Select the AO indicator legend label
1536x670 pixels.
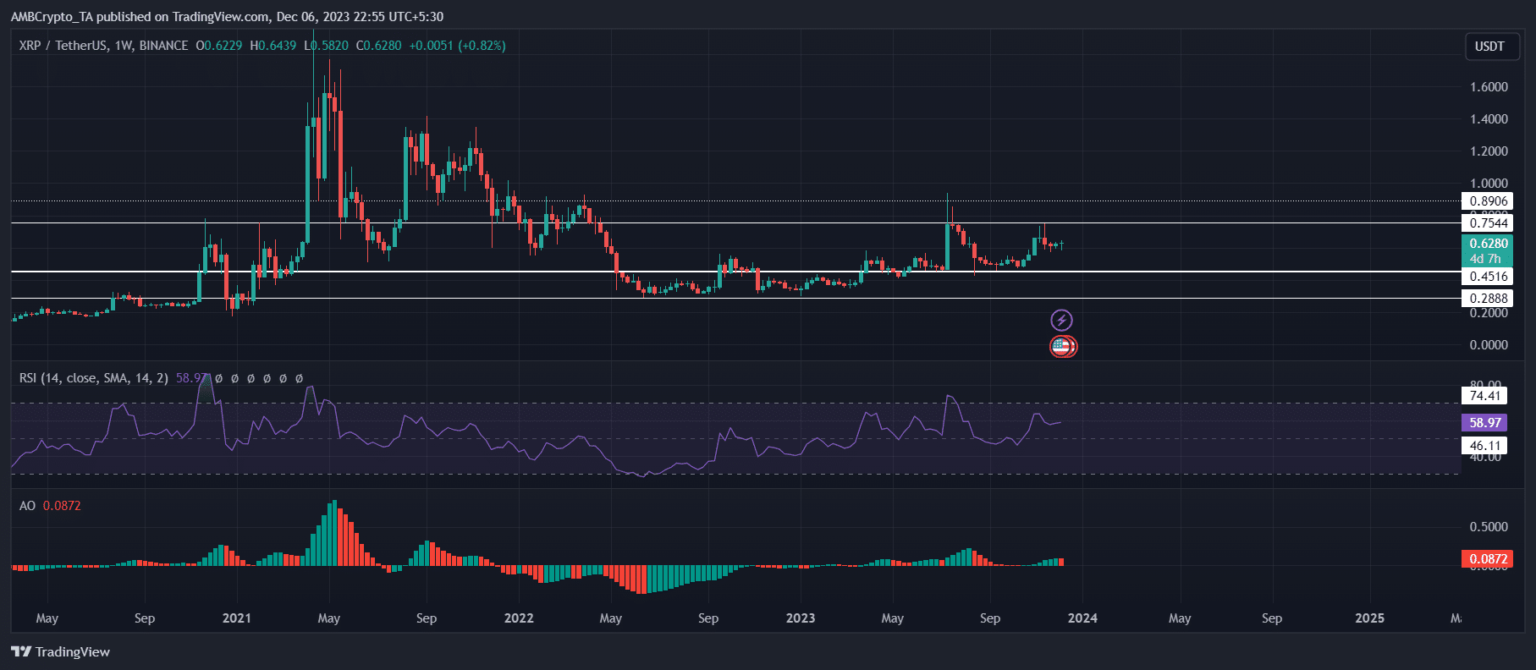(x=27, y=506)
